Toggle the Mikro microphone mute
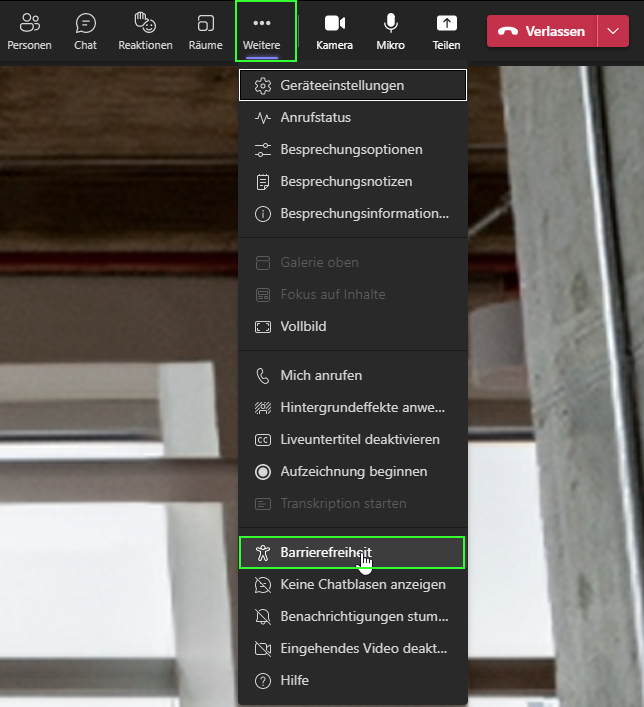Viewport: 644px width, 707px height. point(390,31)
